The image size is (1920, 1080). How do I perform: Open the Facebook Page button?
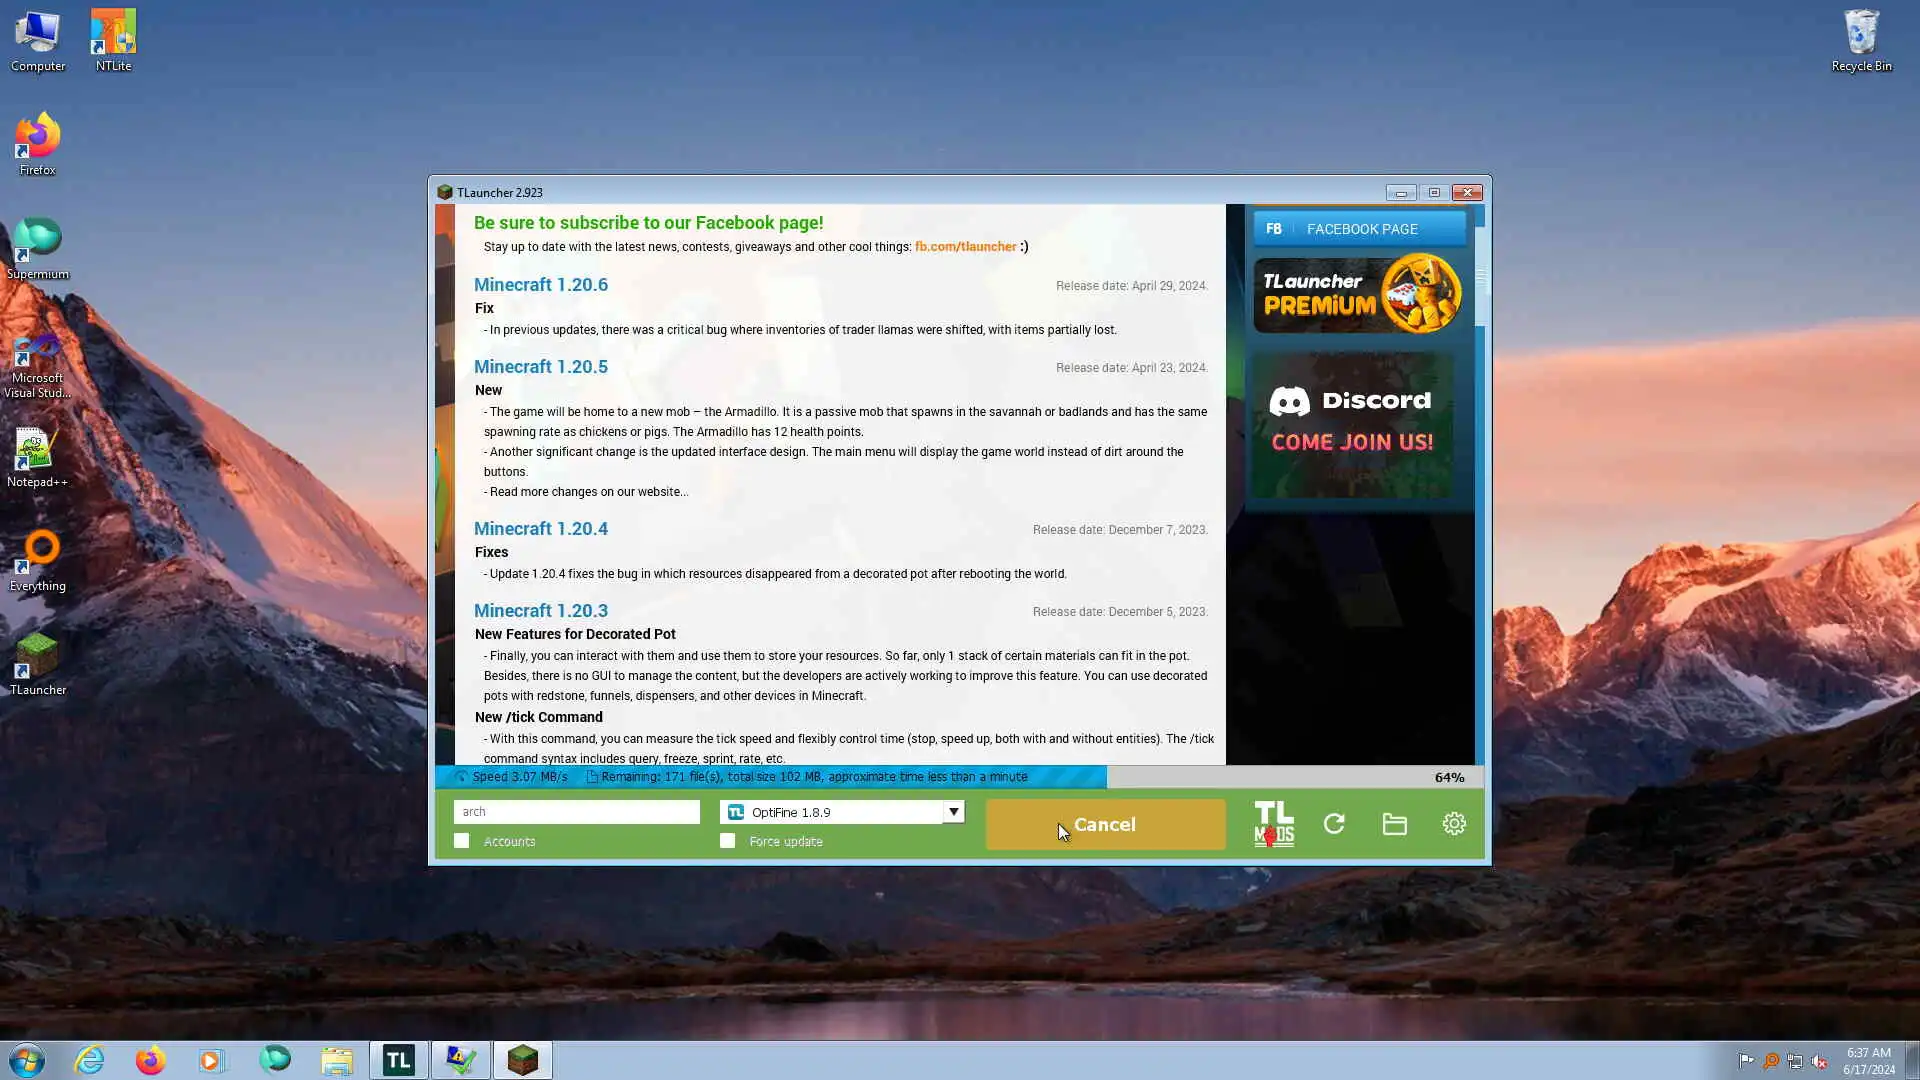click(x=1360, y=229)
